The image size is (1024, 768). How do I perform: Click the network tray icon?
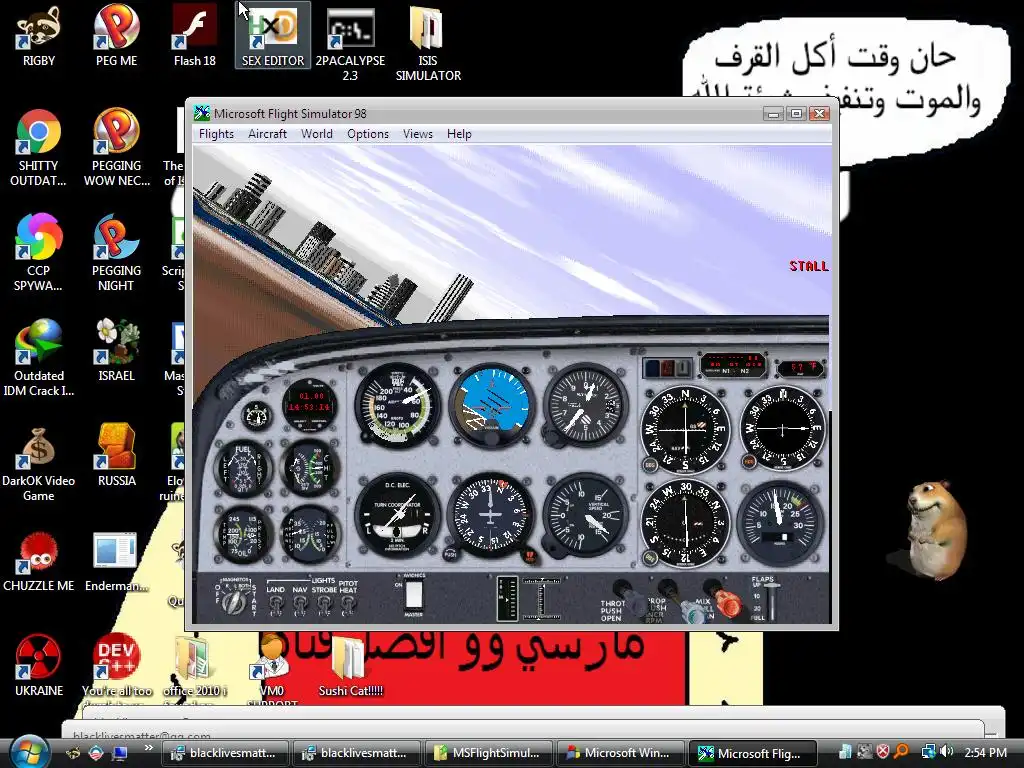click(x=928, y=752)
